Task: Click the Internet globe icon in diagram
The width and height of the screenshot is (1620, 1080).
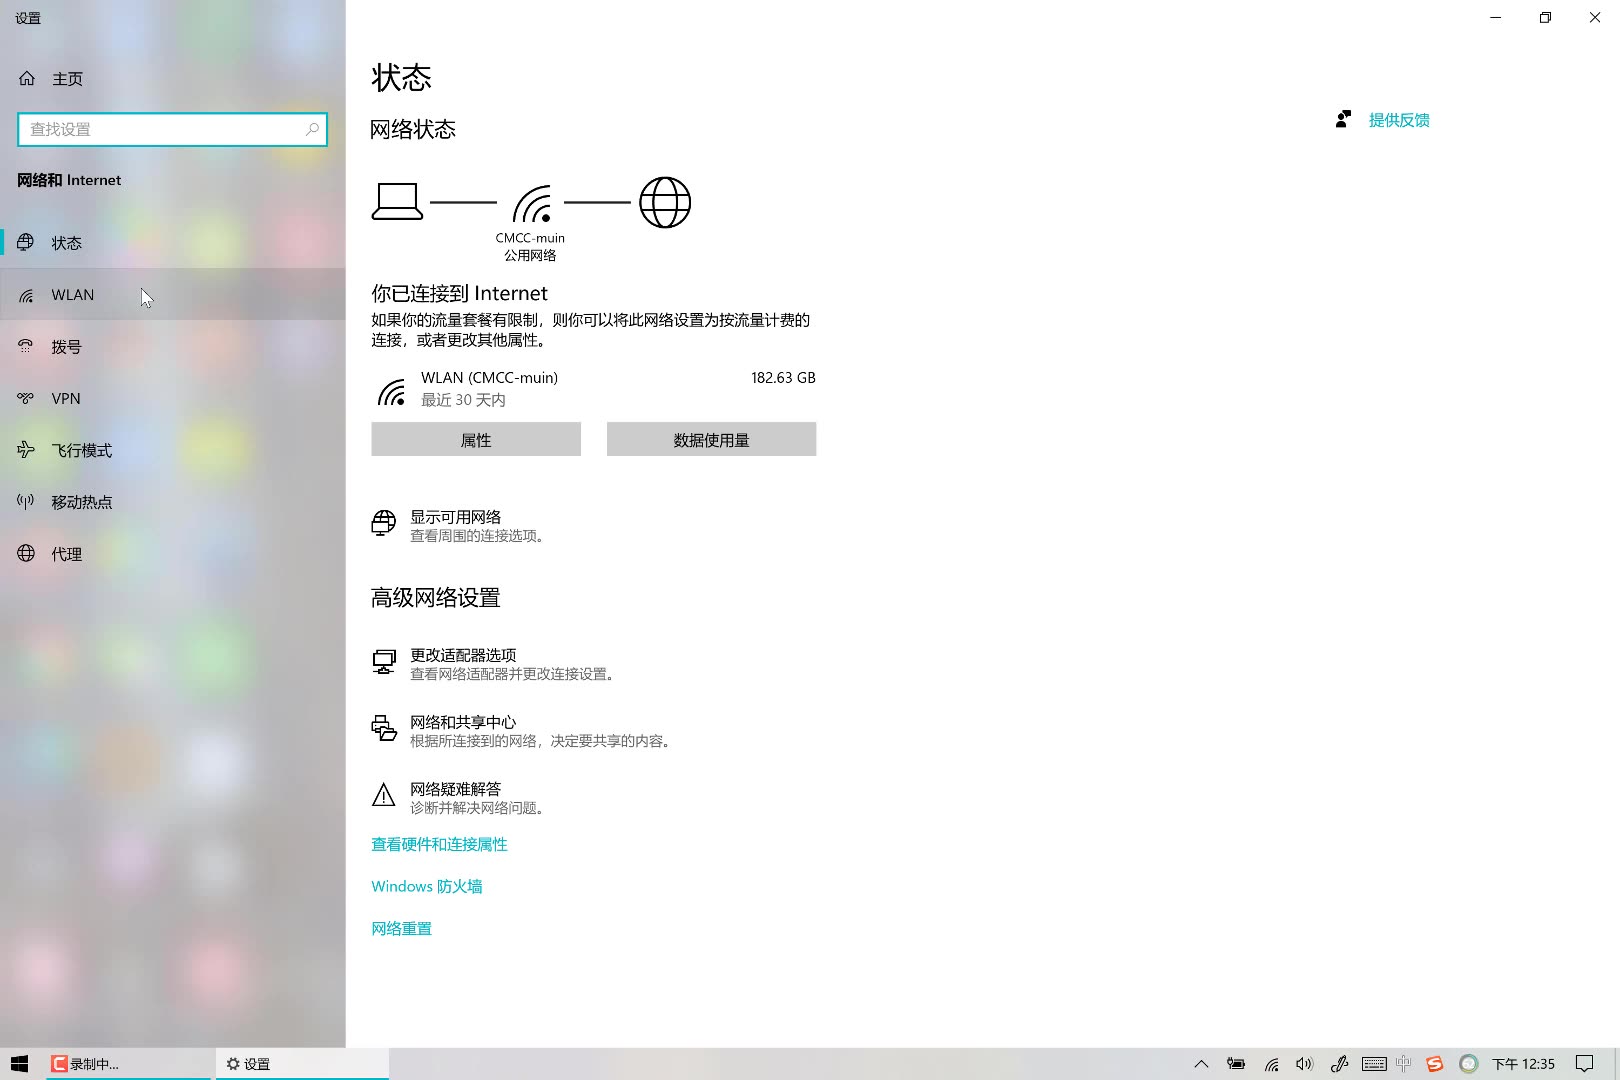Action: click(665, 202)
